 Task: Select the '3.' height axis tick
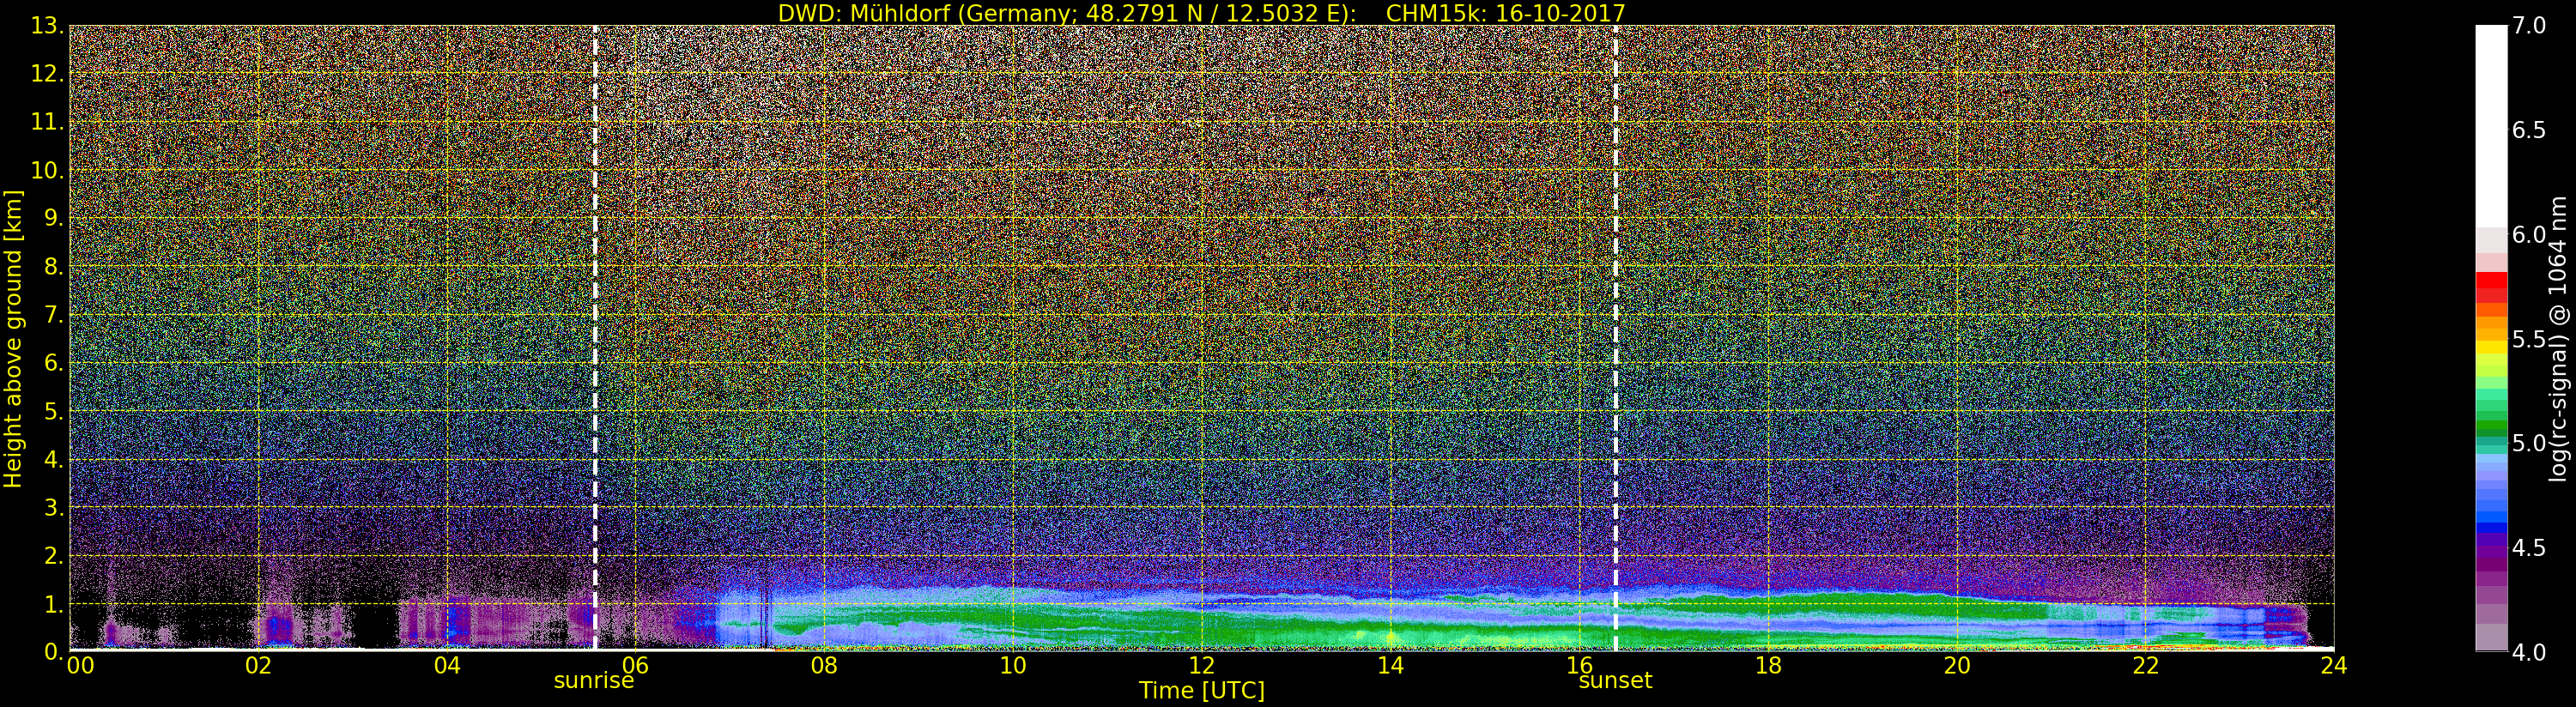click(x=53, y=508)
